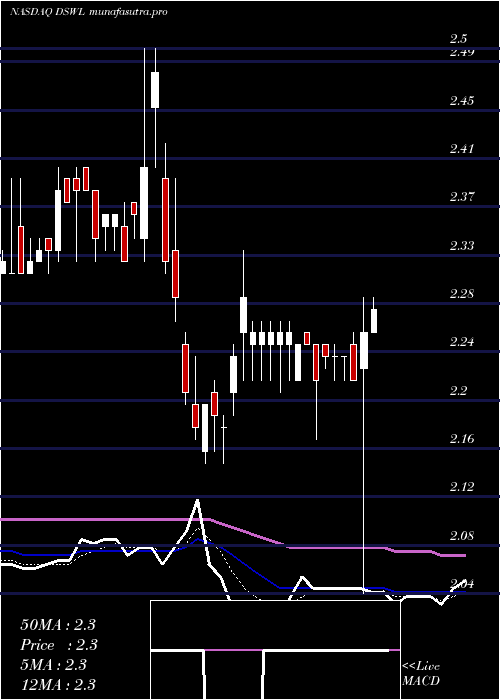Click the 2.16 price axis label
The image size is (500, 700).
point(461,439)
